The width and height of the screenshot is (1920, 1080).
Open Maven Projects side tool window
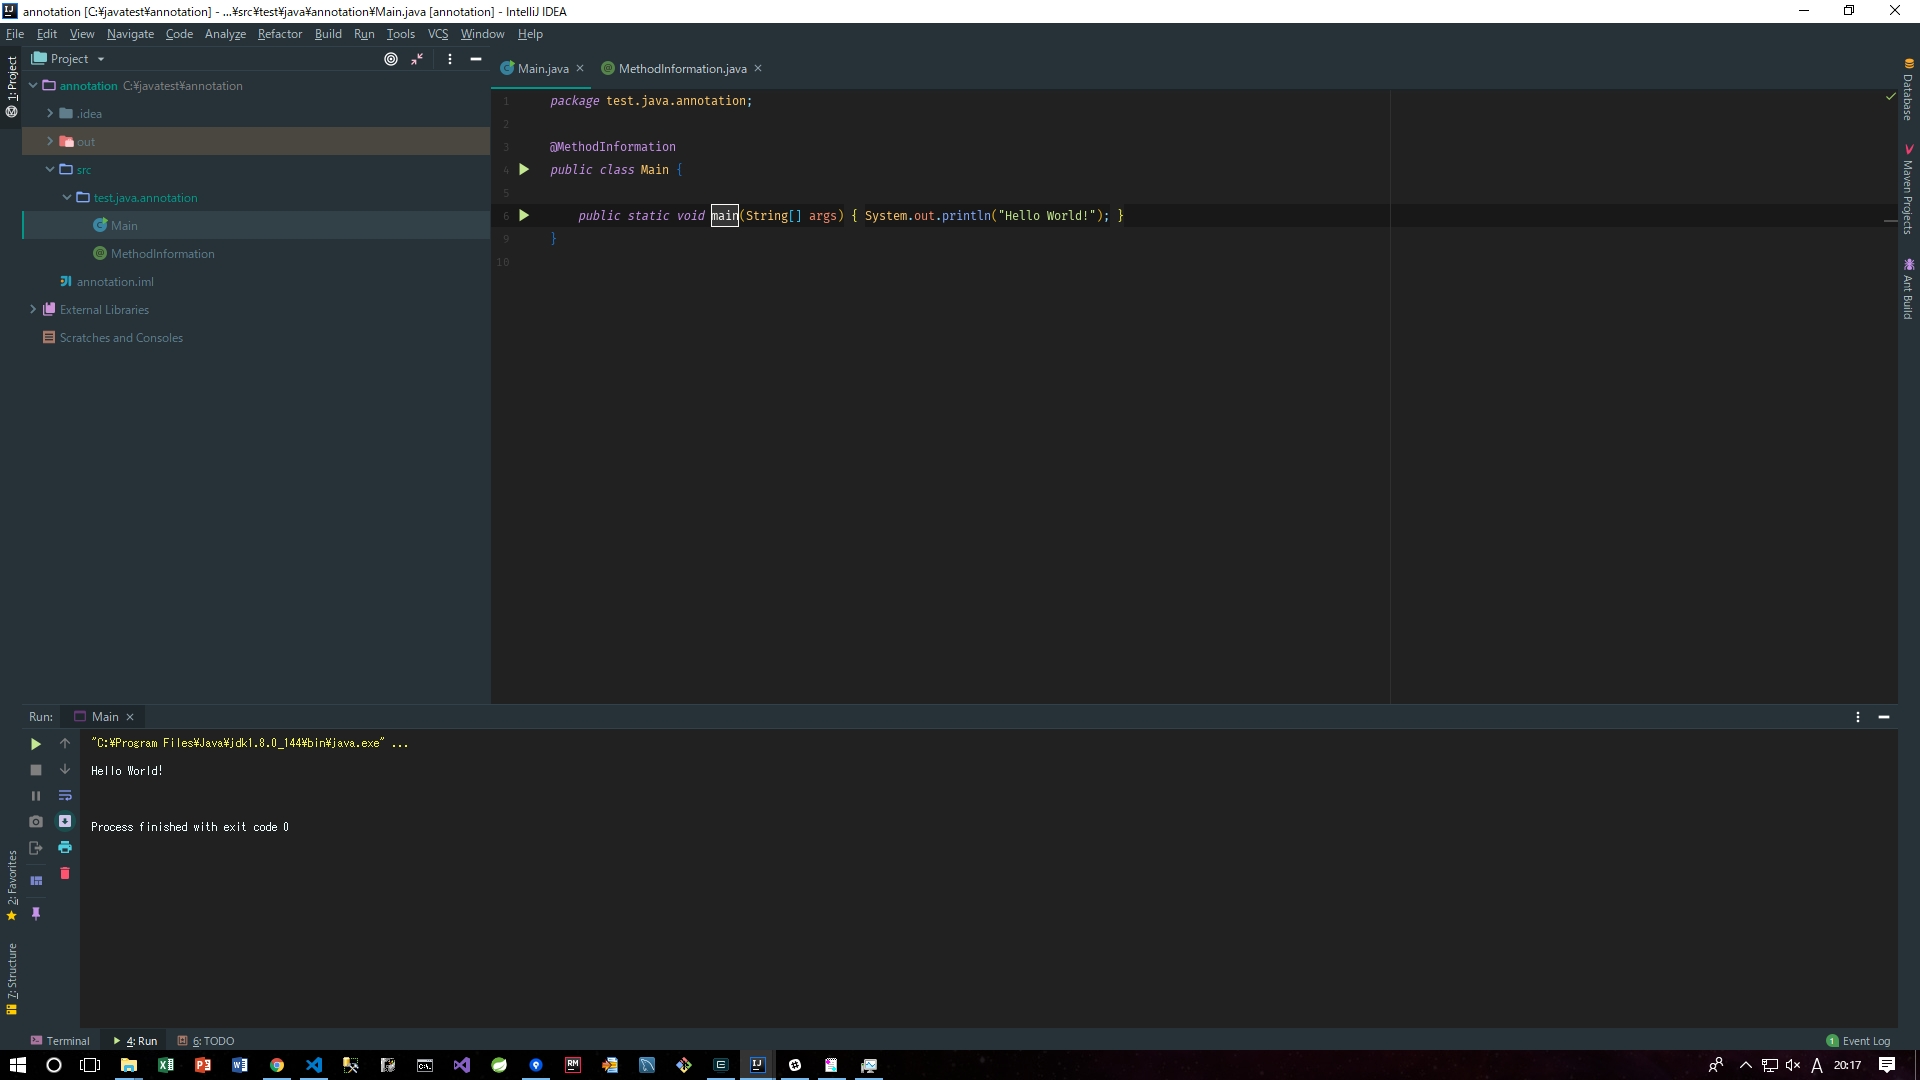pos(1908,190)
